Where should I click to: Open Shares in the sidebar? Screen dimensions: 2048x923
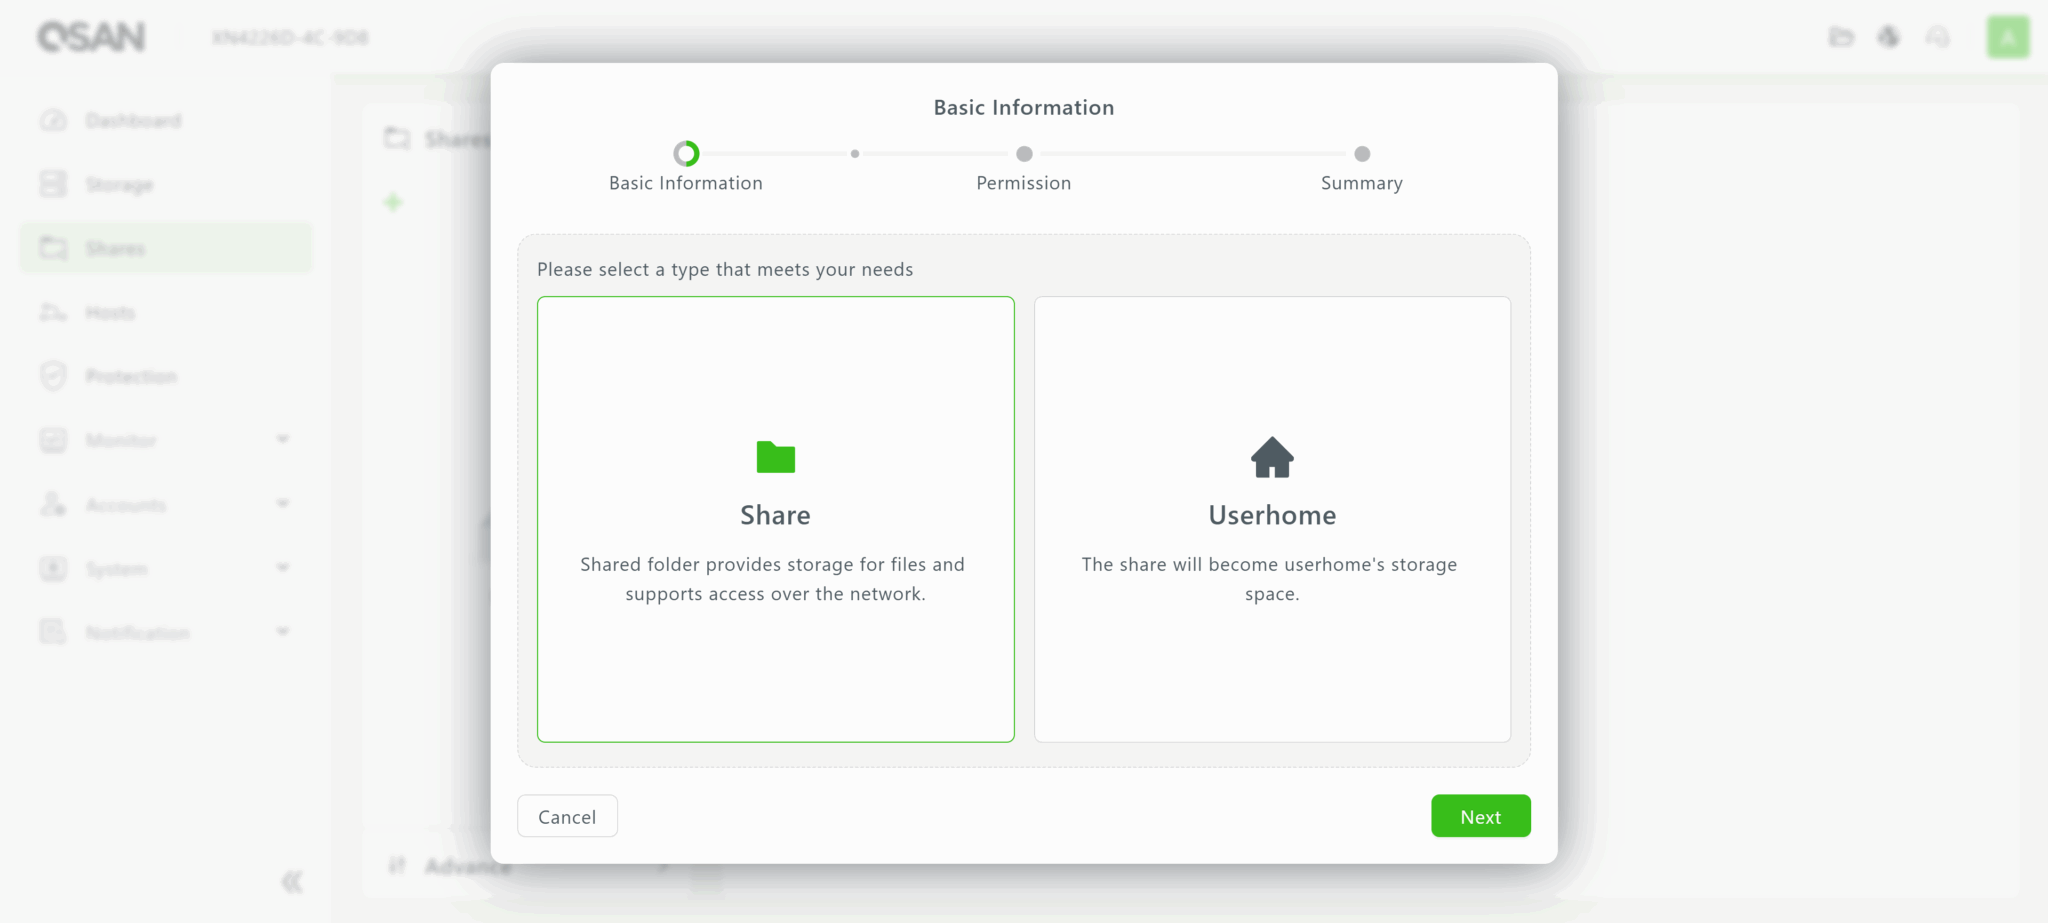(x=115, y=248)
